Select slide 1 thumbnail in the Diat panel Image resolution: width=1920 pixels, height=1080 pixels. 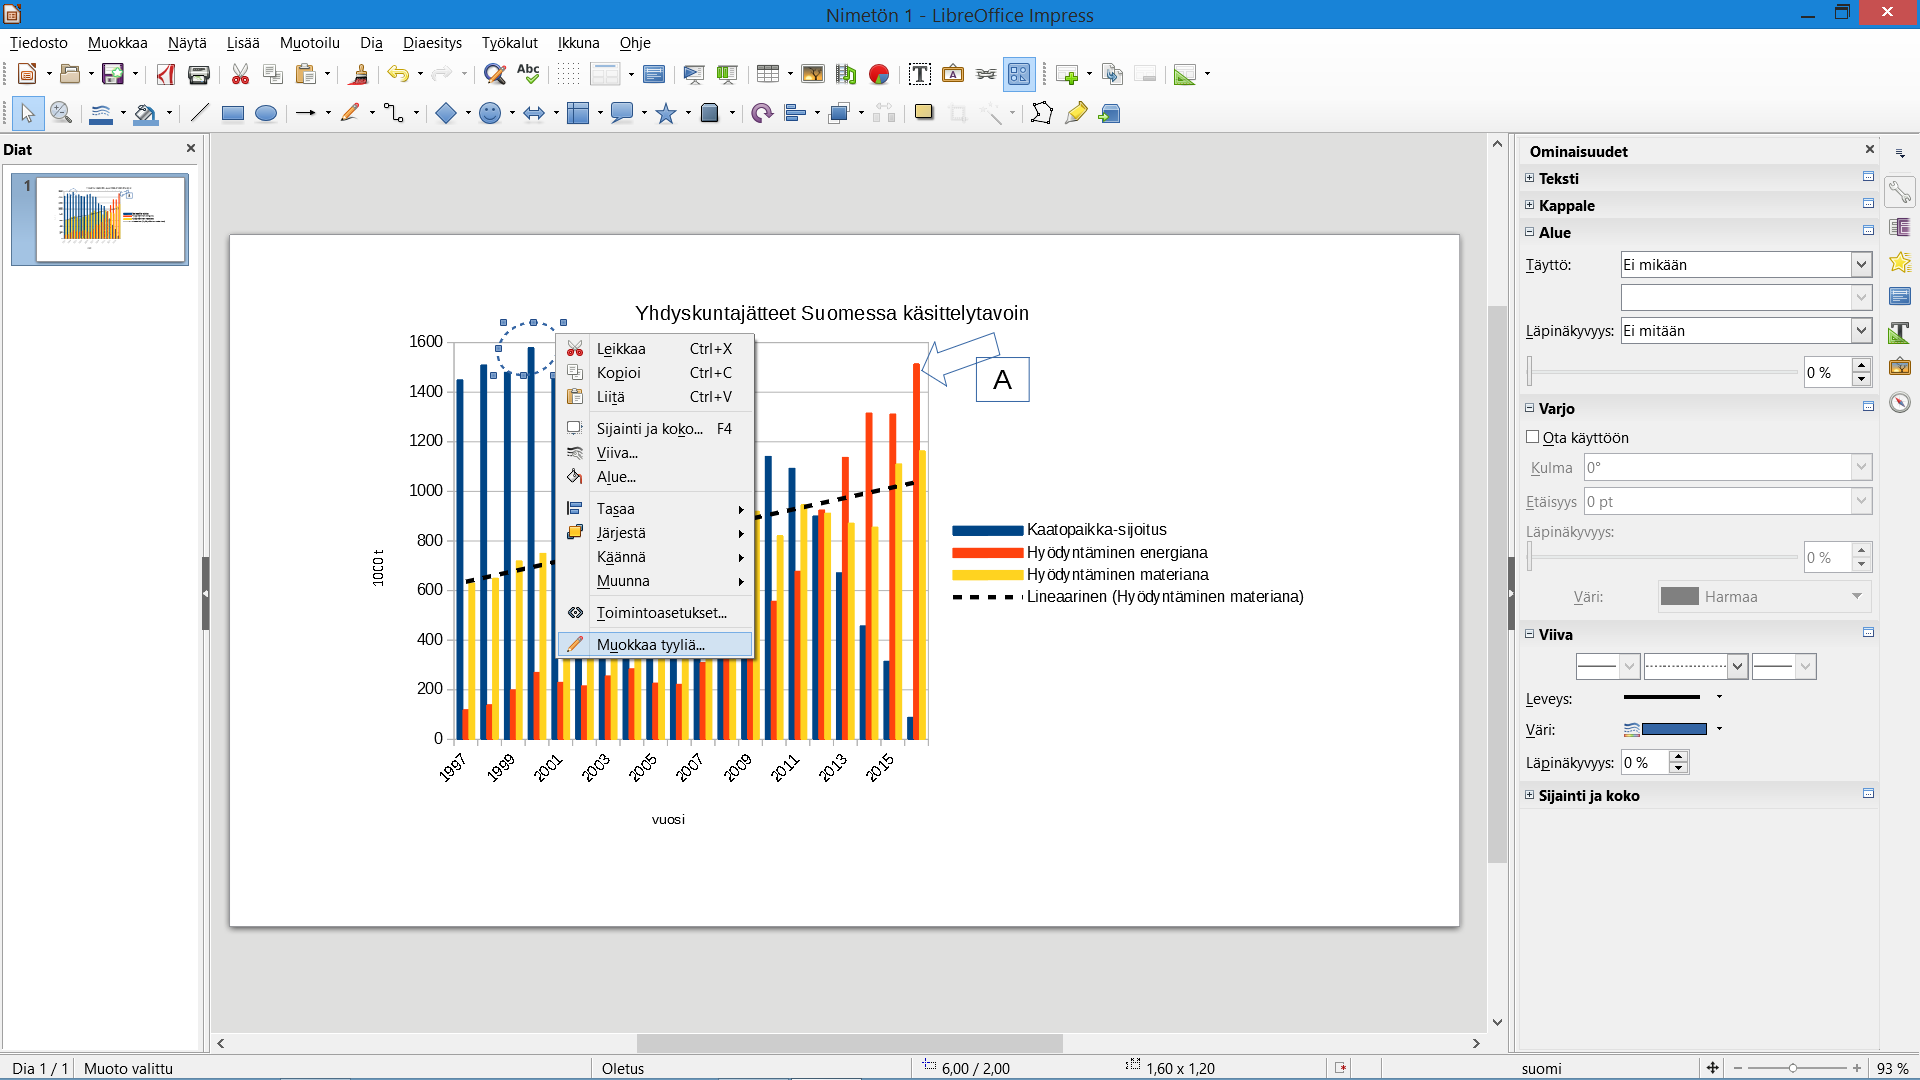click(110, 220)
